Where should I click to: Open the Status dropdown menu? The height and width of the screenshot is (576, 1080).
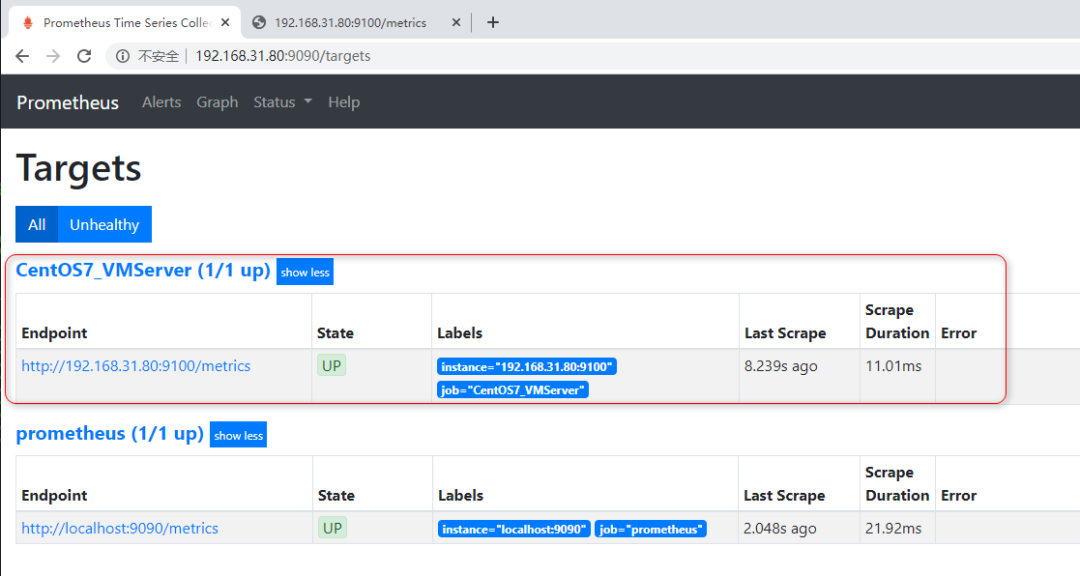click(x=282, y=102)
